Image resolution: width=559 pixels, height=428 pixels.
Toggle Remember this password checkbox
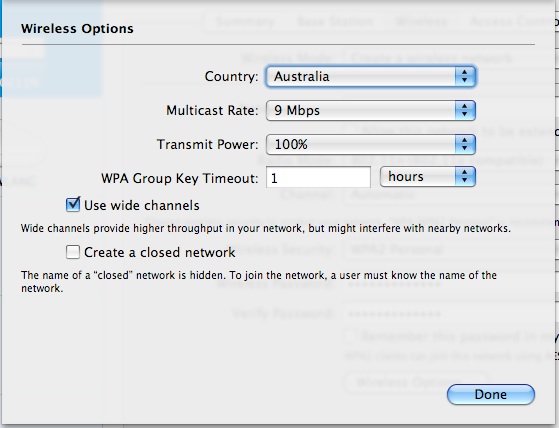pos(350,336)
